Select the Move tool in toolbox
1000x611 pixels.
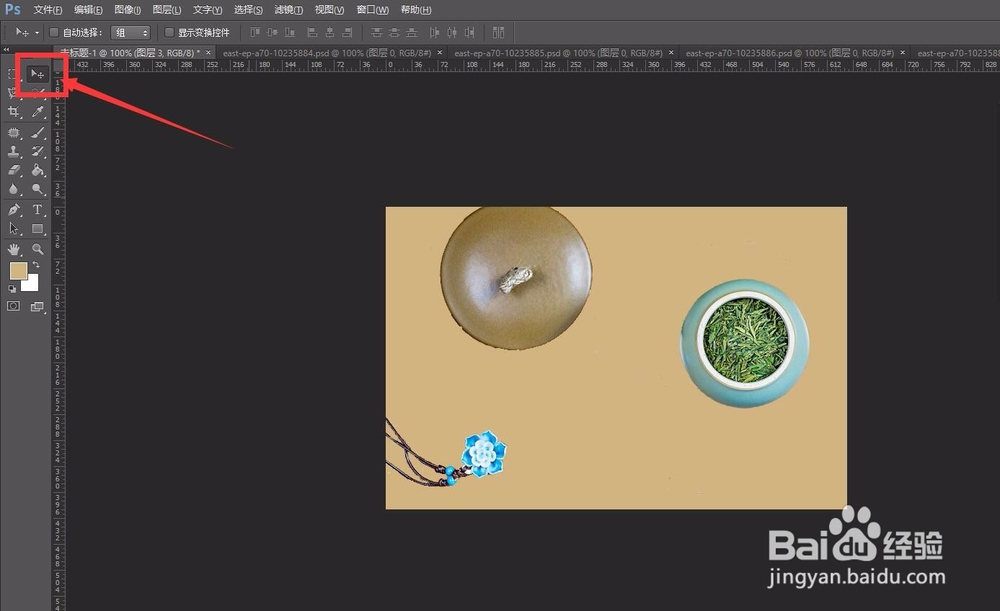pos(38,74)
